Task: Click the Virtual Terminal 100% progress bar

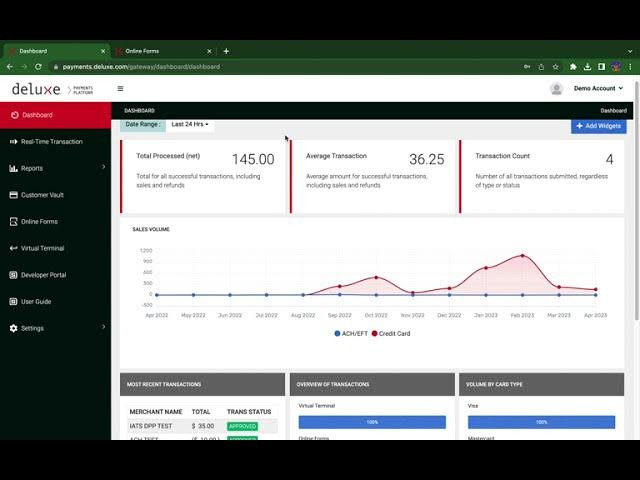Action: pos(372,422)
